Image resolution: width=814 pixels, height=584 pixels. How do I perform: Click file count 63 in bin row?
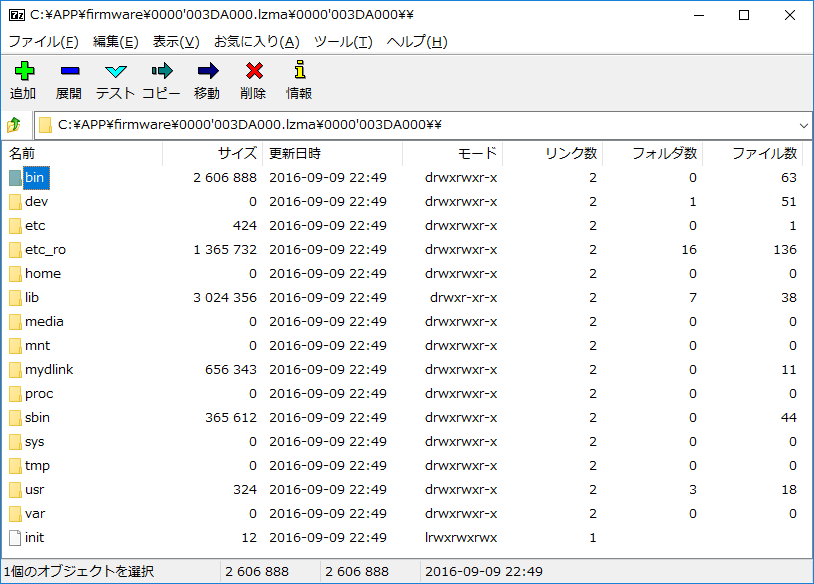(x=789, y=178)
